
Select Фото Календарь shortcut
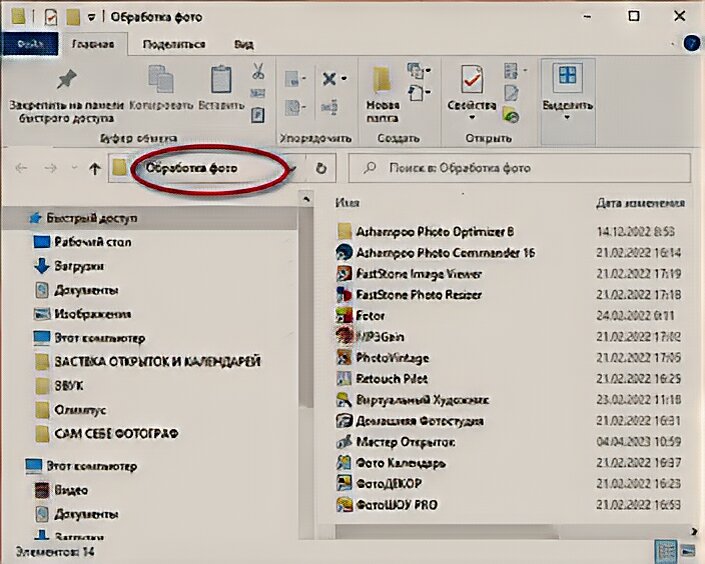point(391,463)
